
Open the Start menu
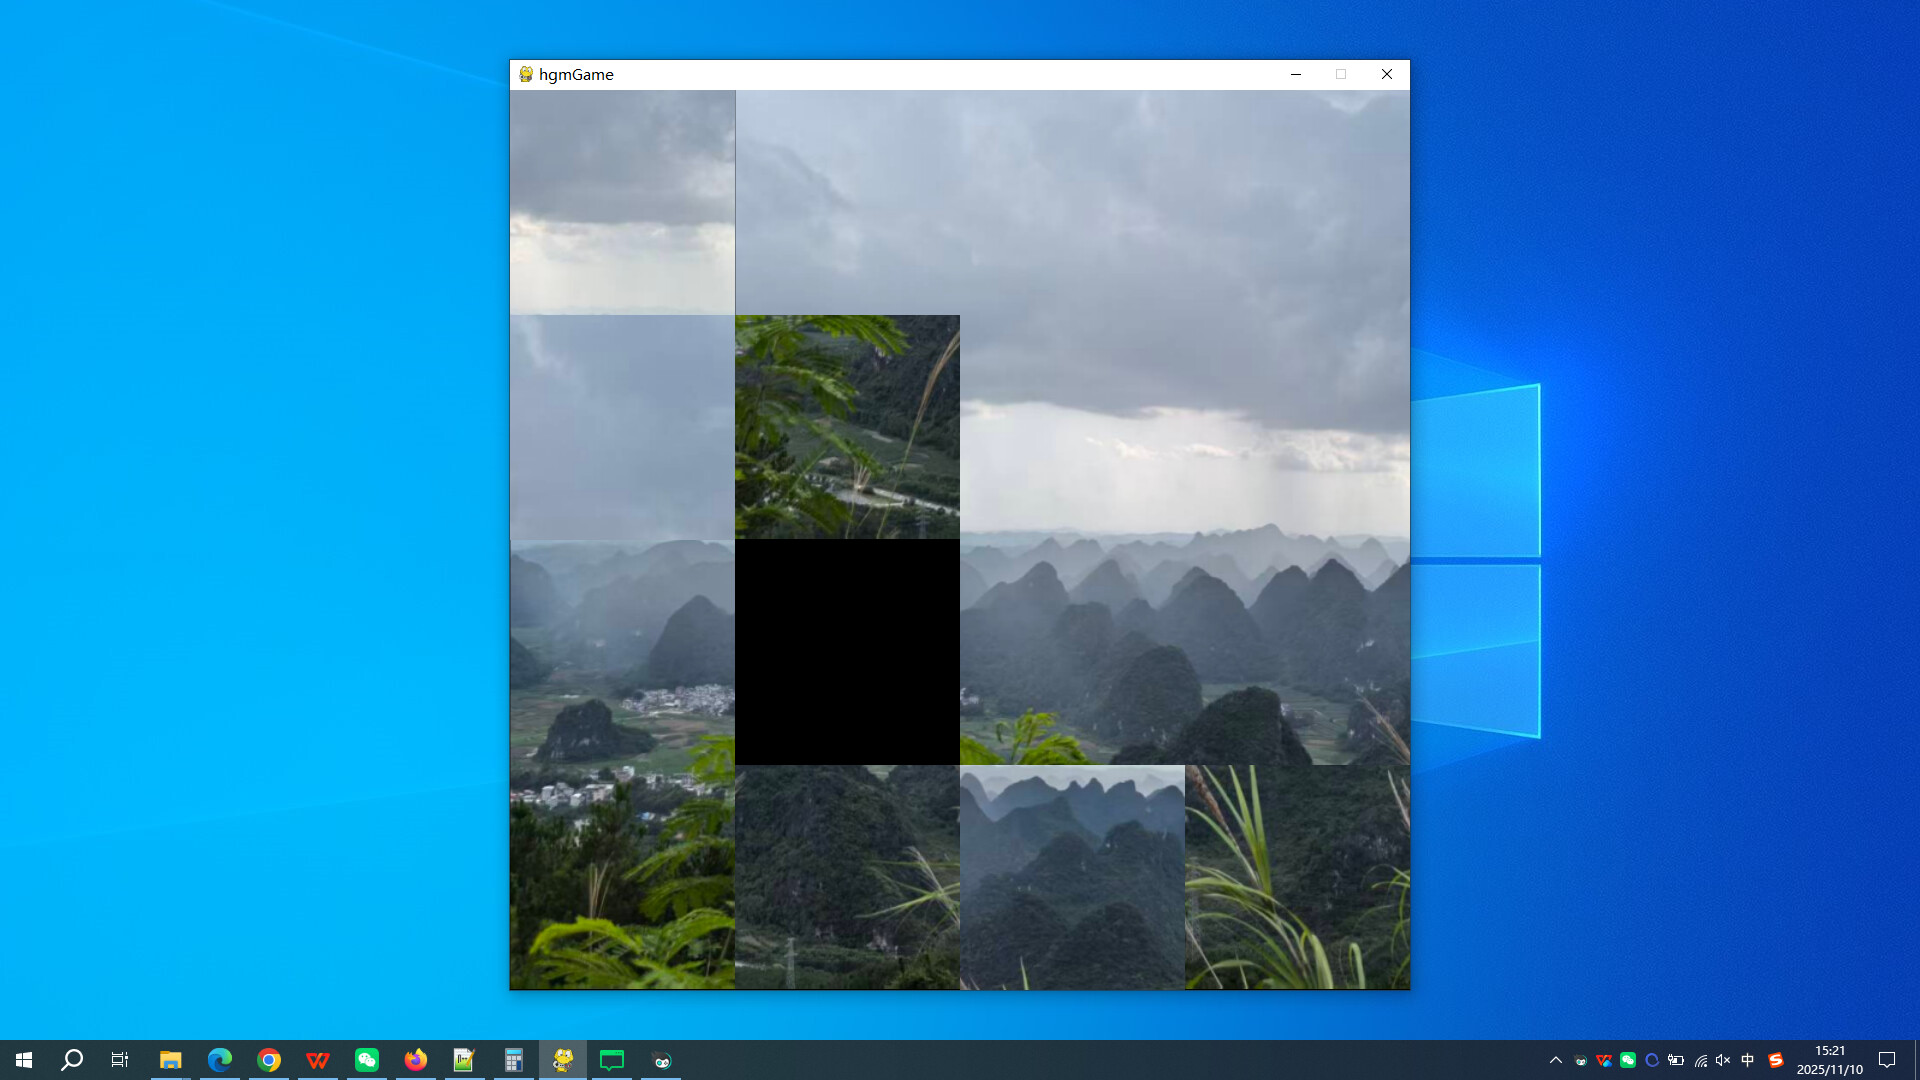(x=24, y=1060)
